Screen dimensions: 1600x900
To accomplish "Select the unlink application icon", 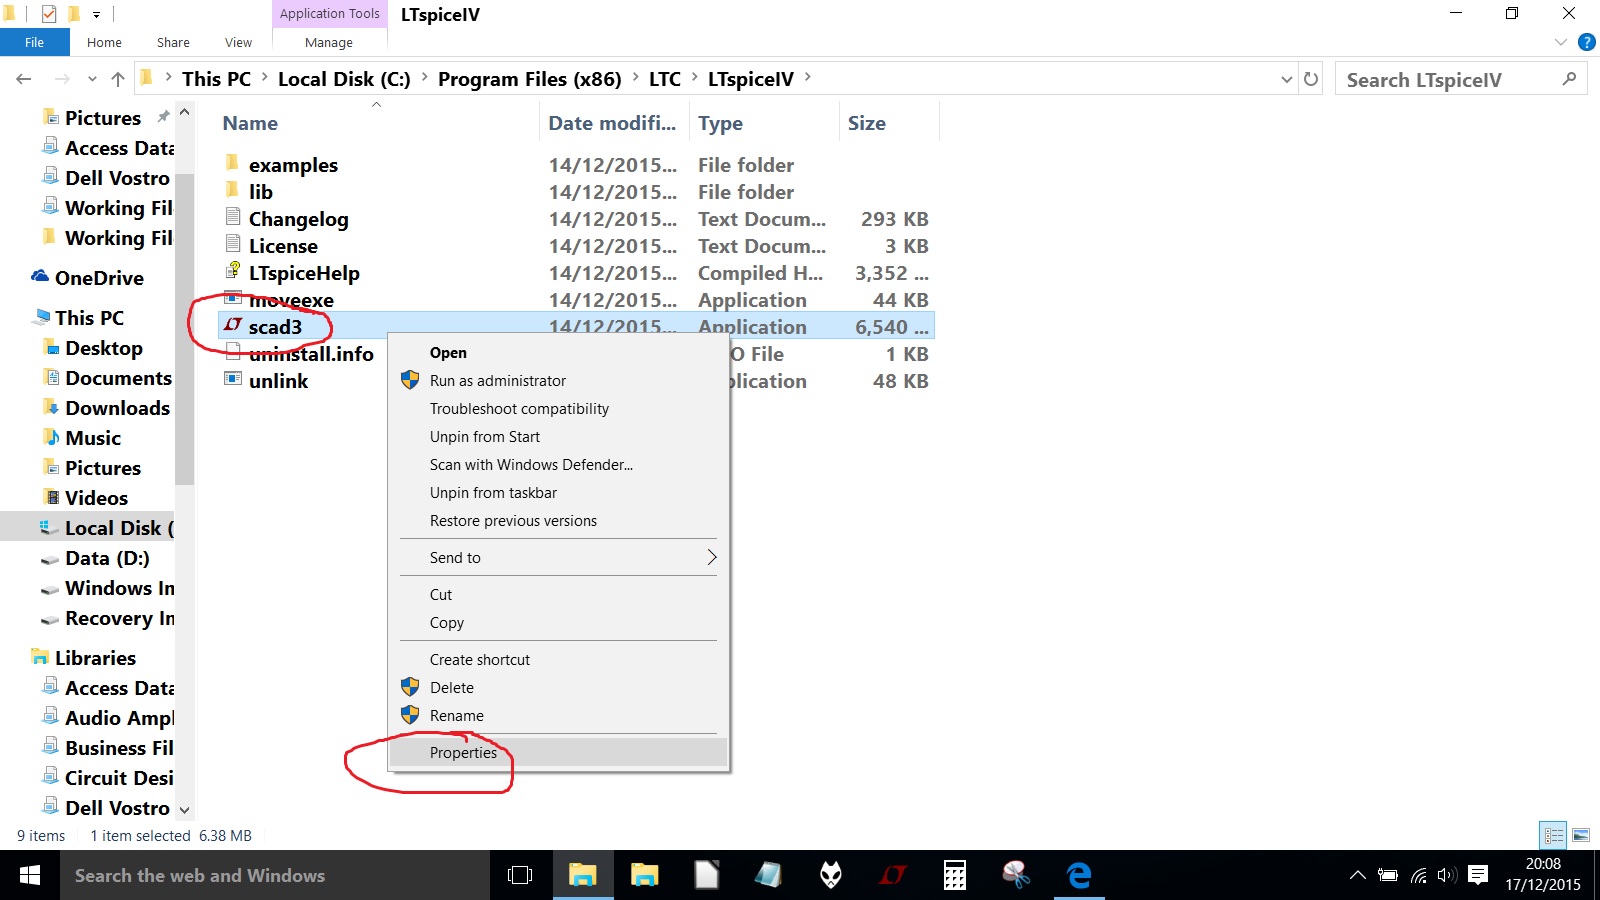I will (x=233, y=379).
